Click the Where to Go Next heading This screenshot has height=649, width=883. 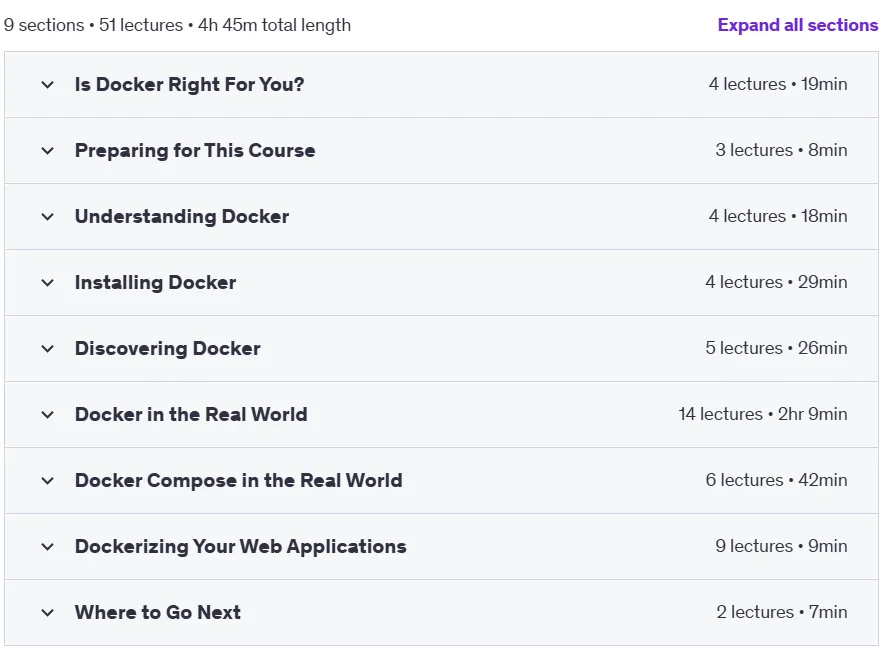point(158,612)
